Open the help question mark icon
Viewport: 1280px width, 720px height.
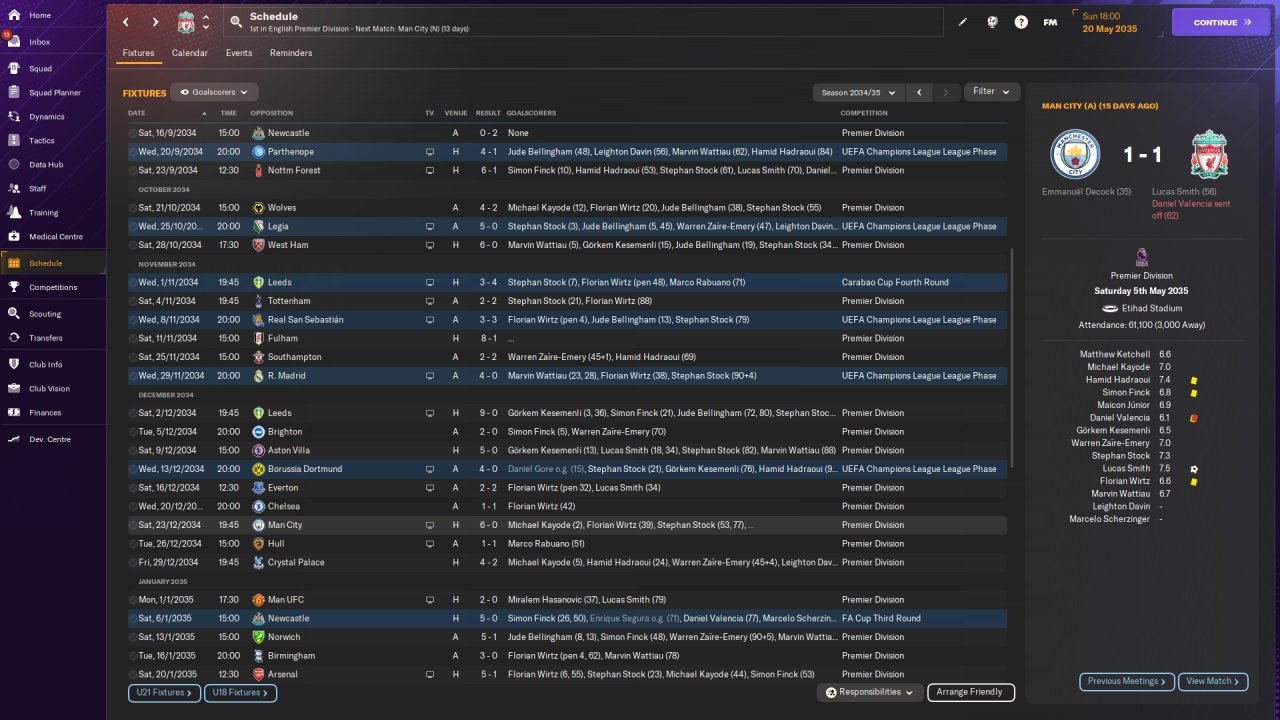point(1021,22)
